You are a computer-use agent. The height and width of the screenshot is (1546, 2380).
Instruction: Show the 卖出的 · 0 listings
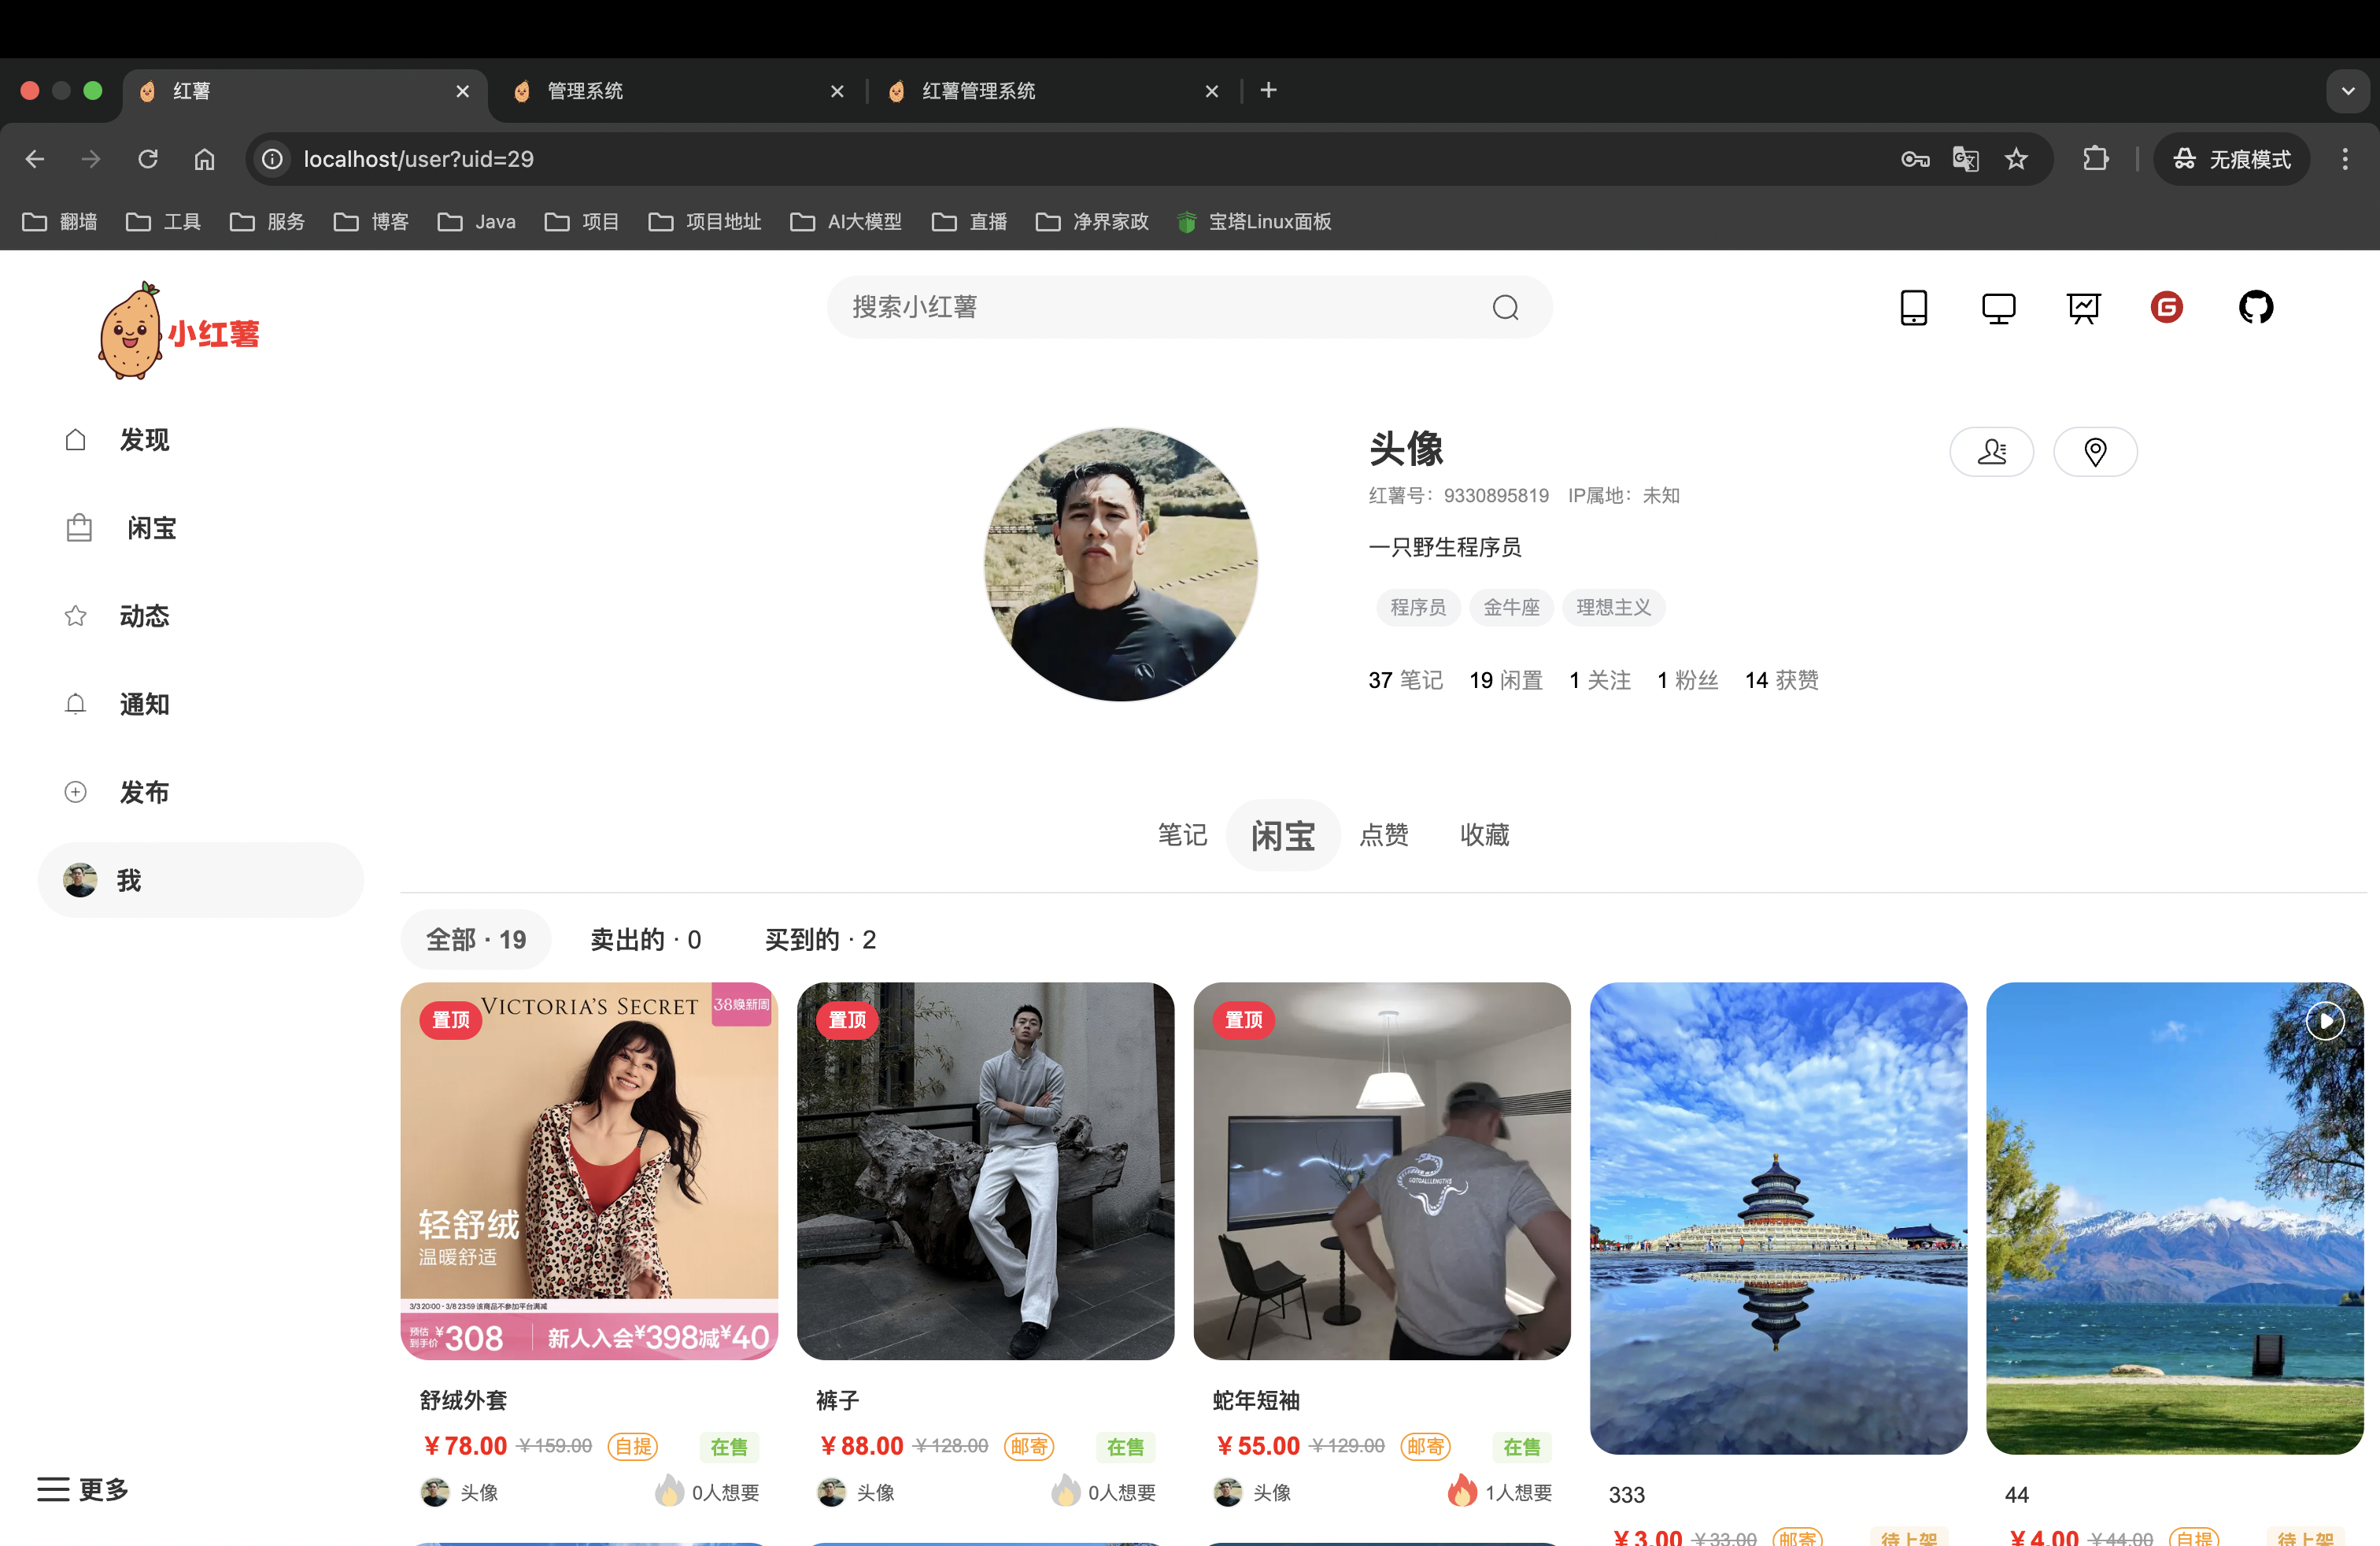tap(645, 939)
